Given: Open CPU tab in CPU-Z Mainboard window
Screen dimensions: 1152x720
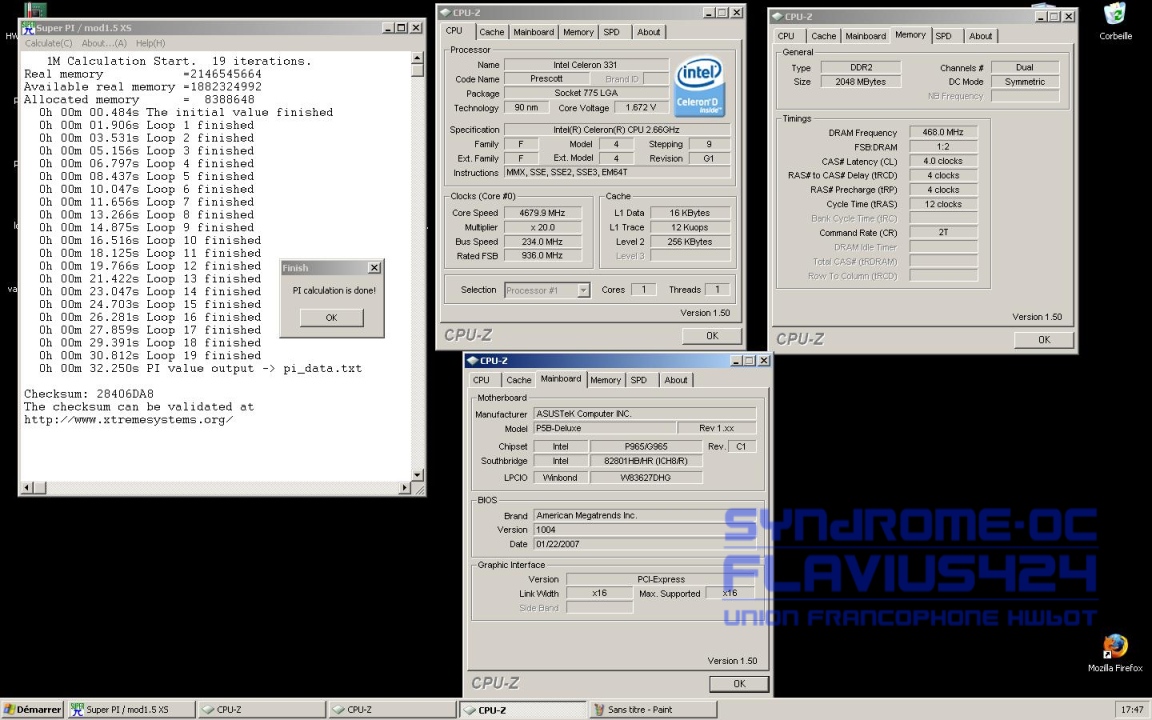Looking at the screenshot, I should (x=481, y=380).
